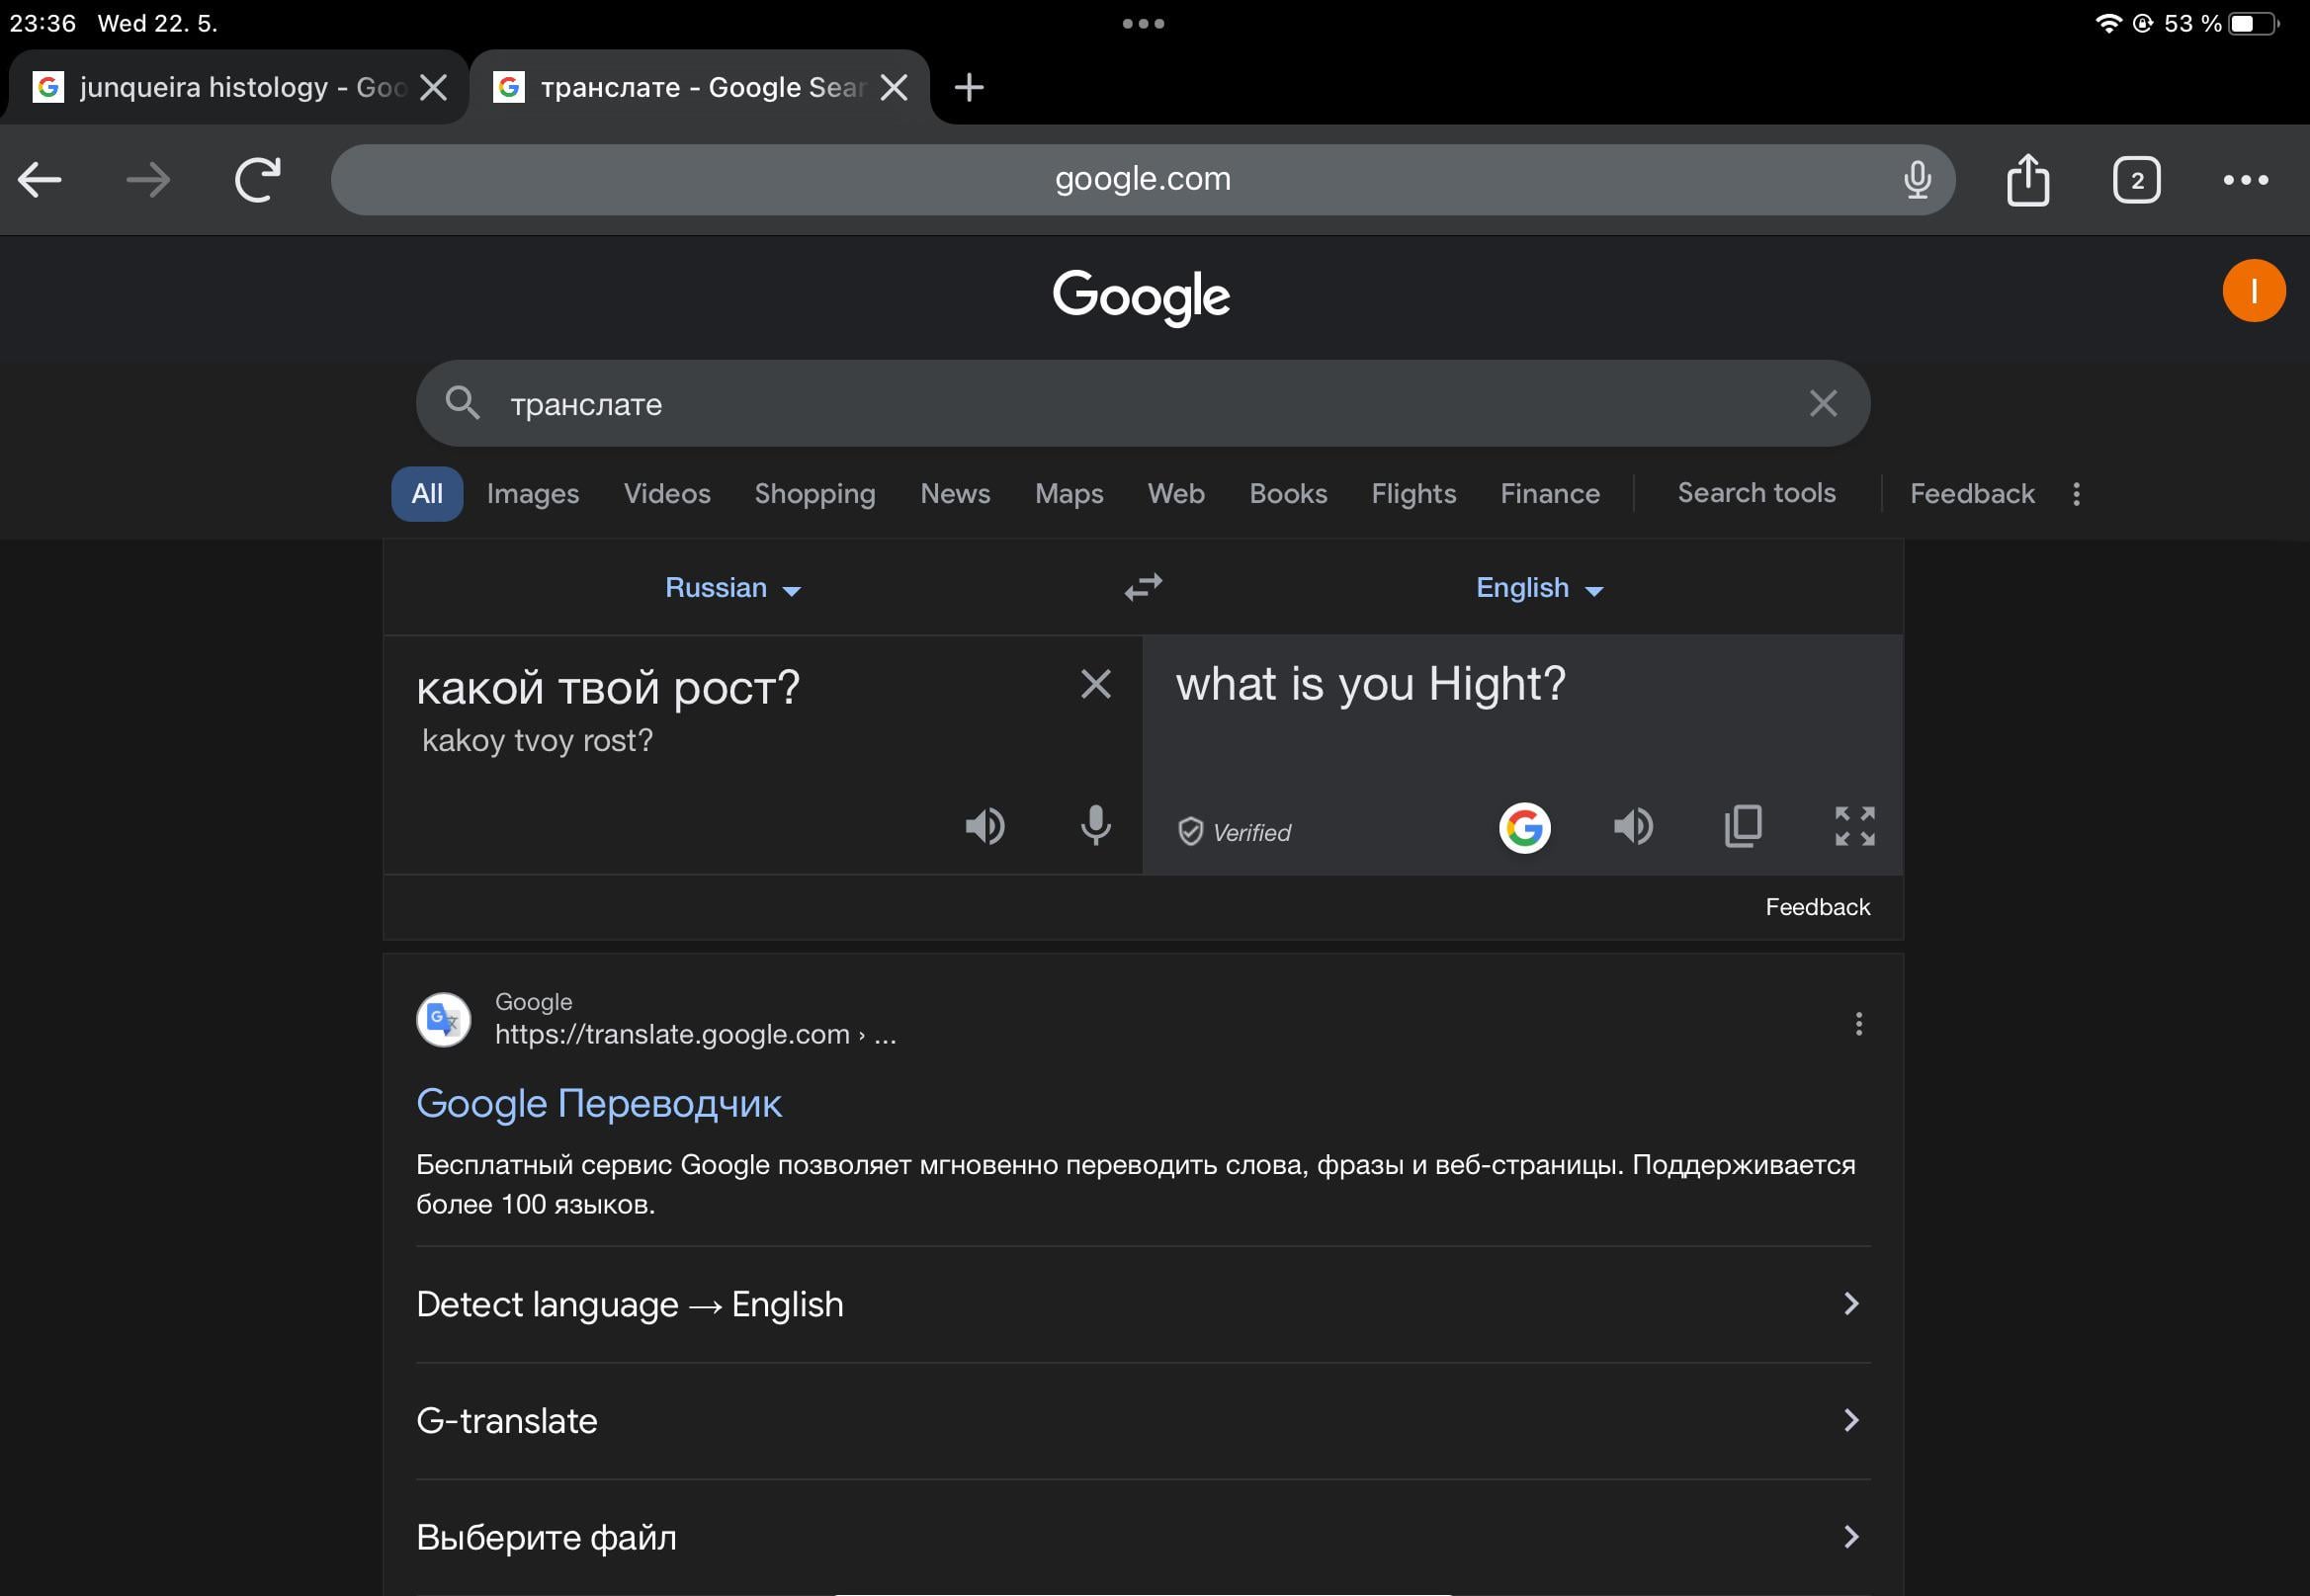Play audio of the Russian text
Viewport: 2310px width, 1596px height.
click(x=986, y=826)
